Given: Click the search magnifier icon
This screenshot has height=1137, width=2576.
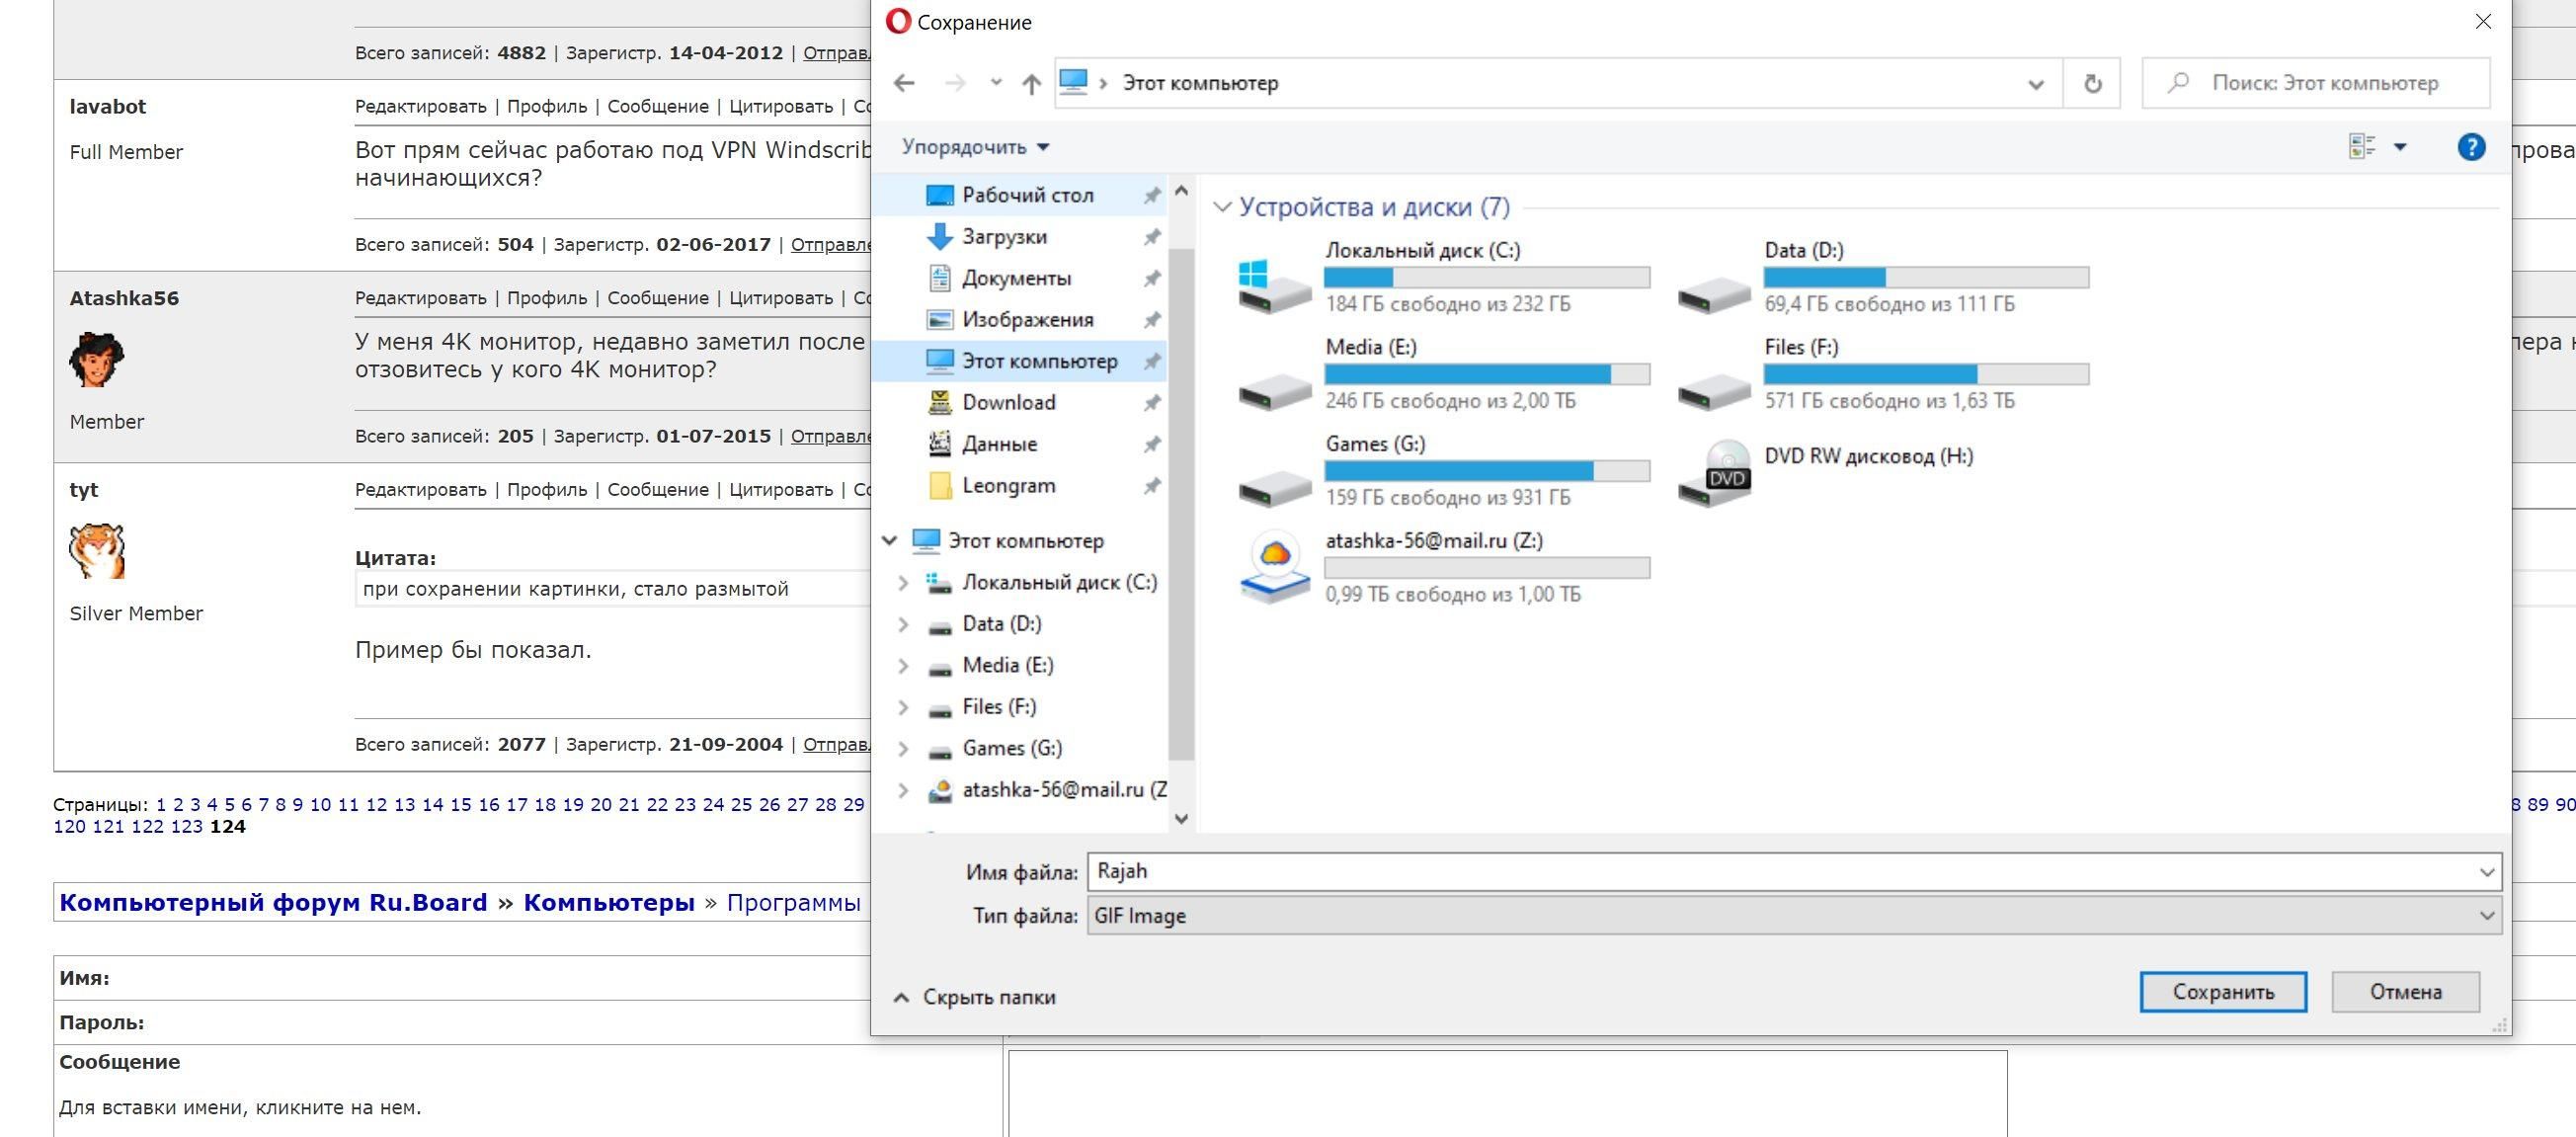Looking at the screenshot, I should tap(2177, 82).
